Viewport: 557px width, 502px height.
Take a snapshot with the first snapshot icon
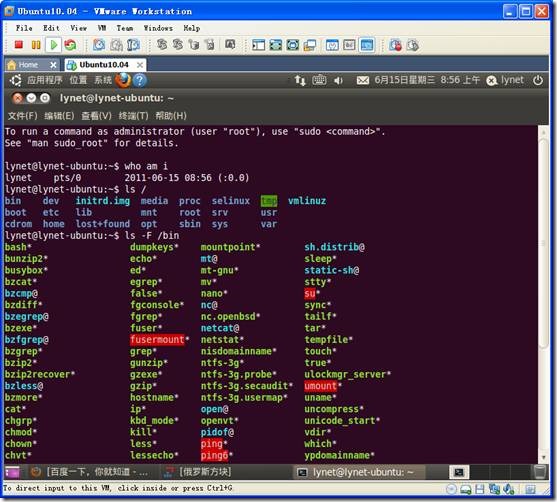click(99, 45)
